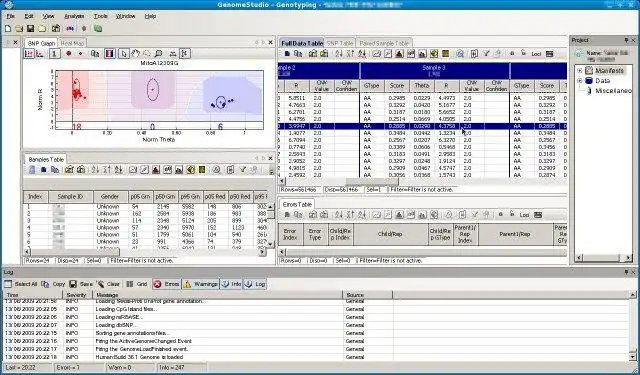
Task: Click the auto-scale X axis icon in SNP Graph
Action: (x=173, y=53)
